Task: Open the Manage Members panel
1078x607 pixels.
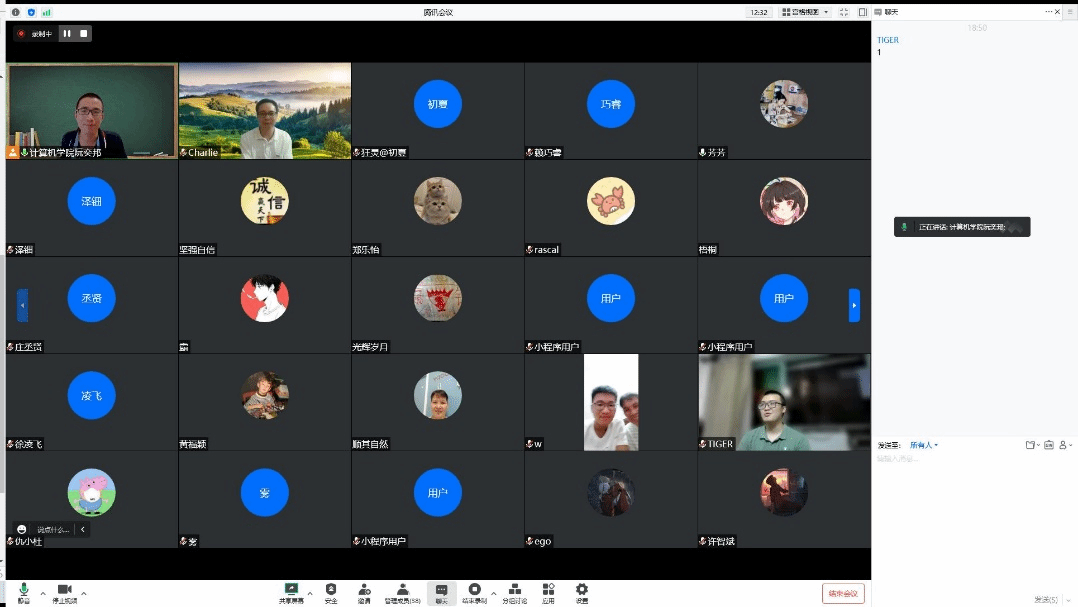Action: (402, 591)
